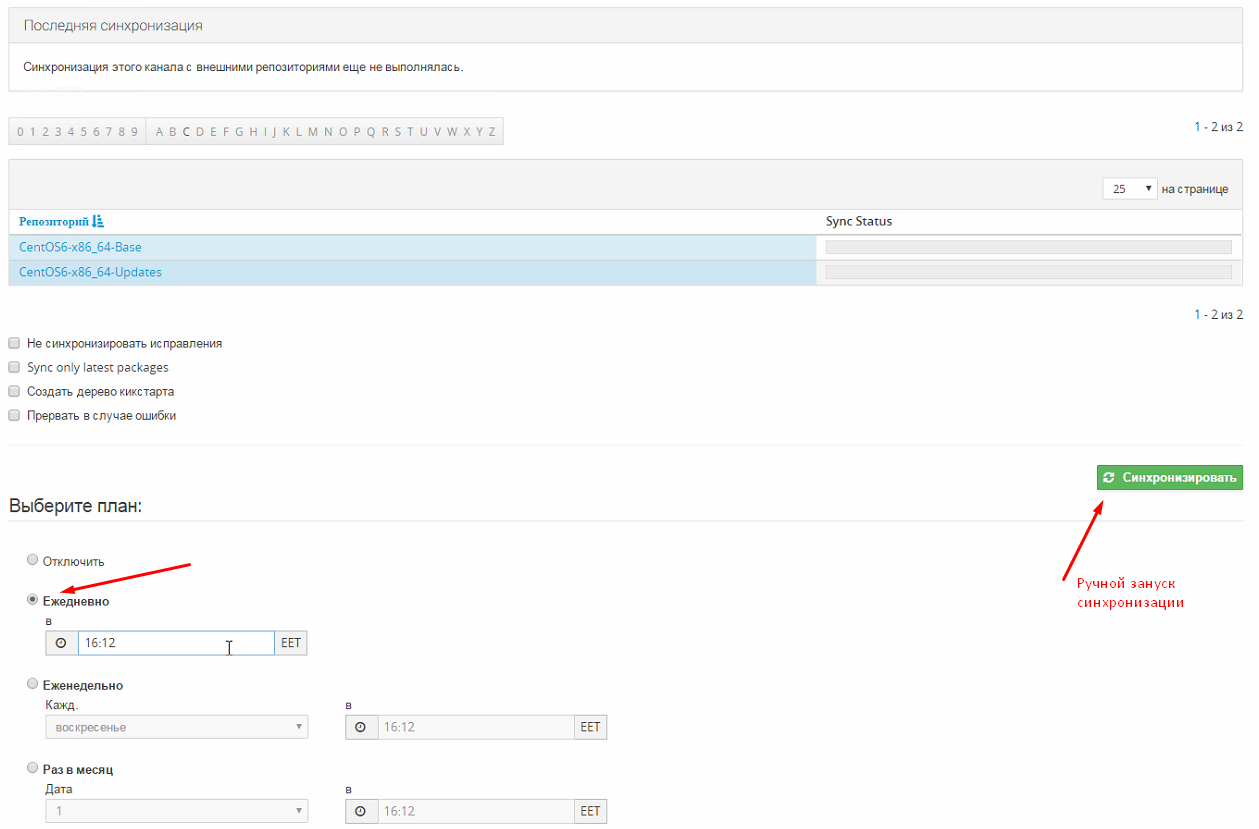Open the 25 per page dropdown
This screenshot has height=829, width=1259.
click(x=1129, y=189)
